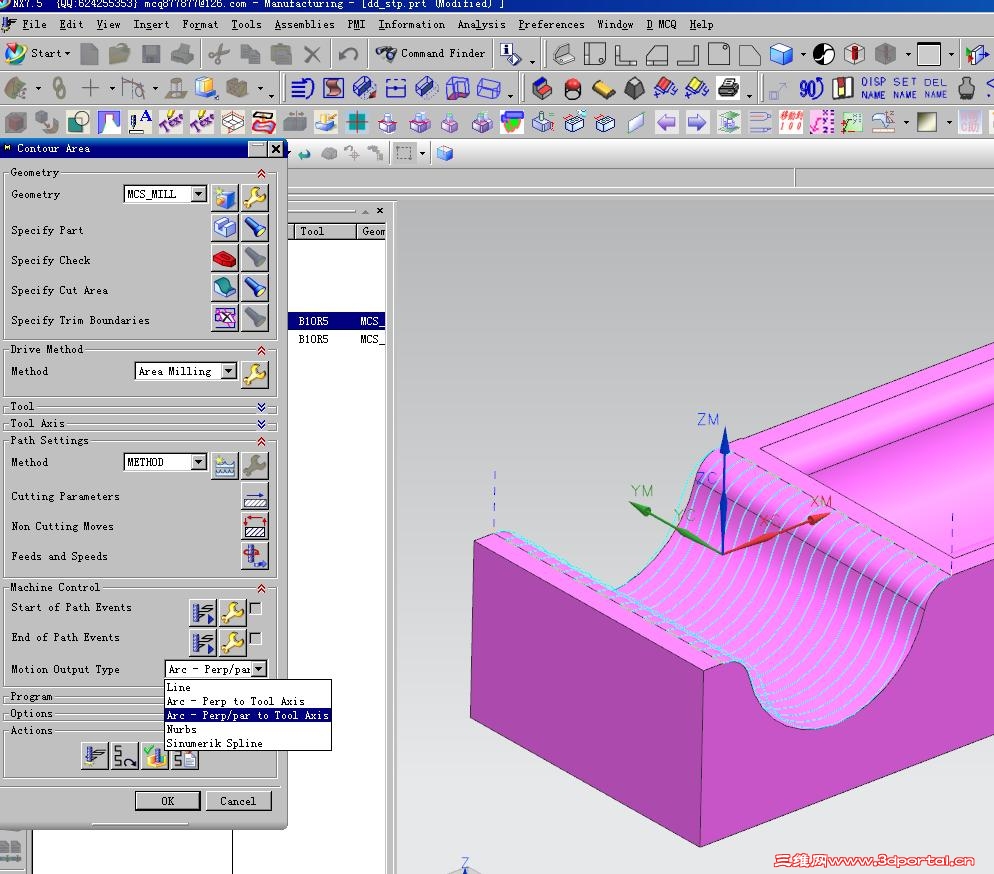
Task: Open Non Cutting Moves icon
Action: point(255,526)
